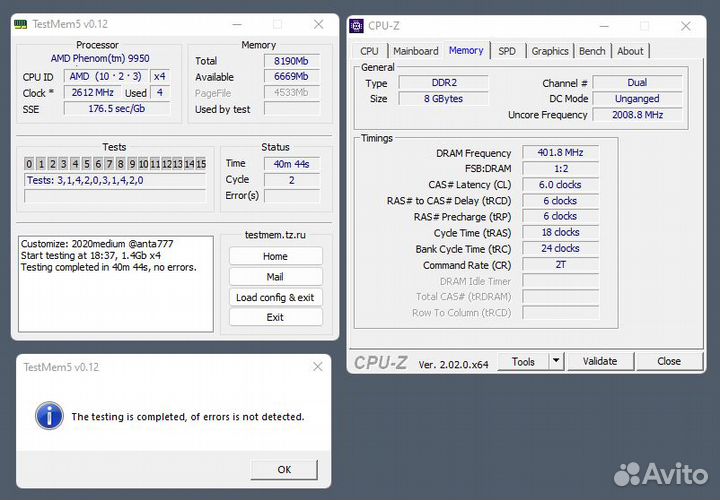
Task: Click the Validate button
Action: 599,361
